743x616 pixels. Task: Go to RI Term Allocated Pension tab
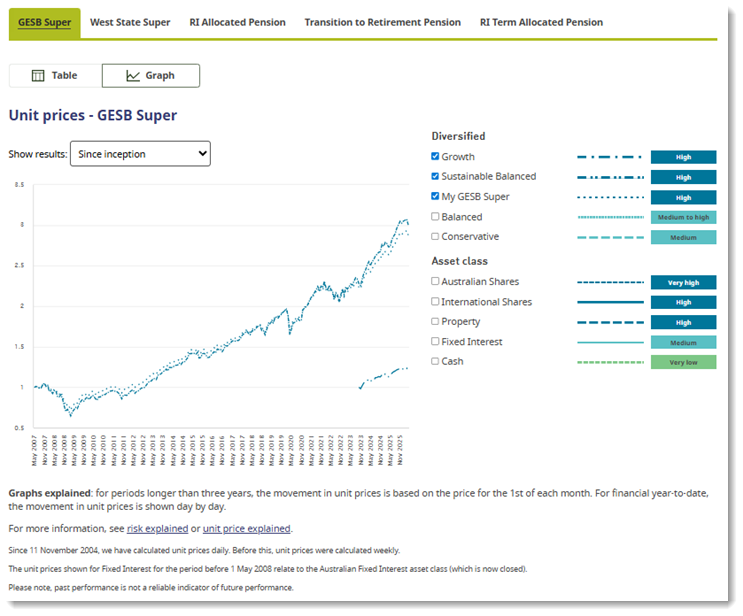click(x=541, y=22)
